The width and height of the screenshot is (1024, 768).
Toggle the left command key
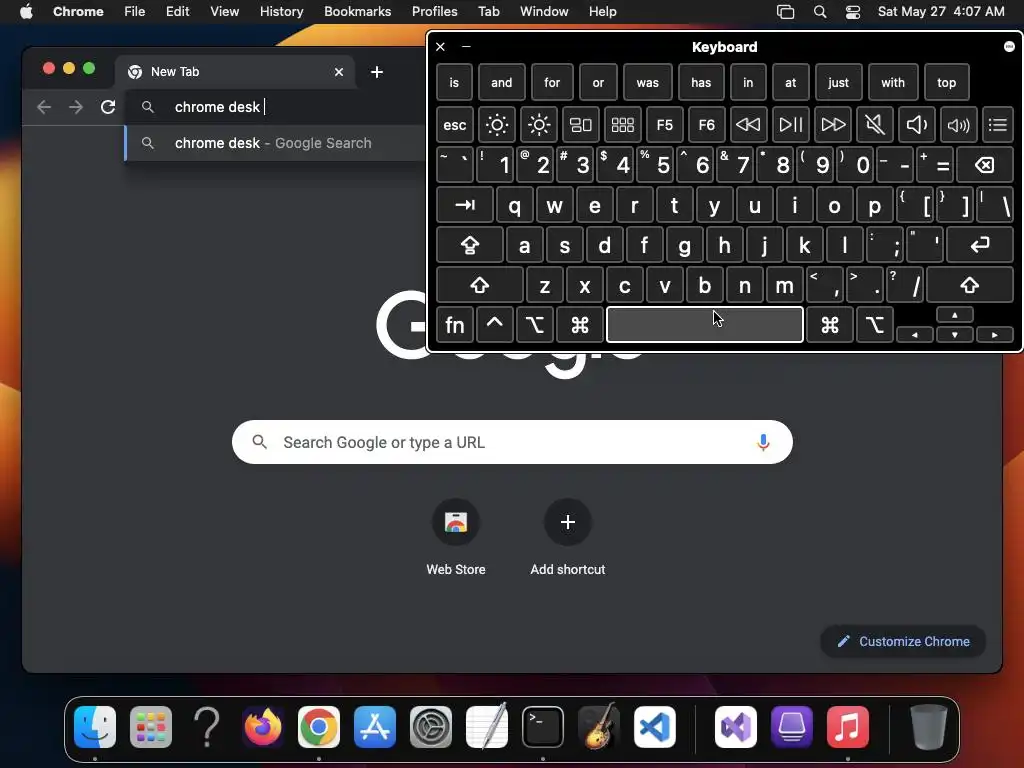pyautogui.click(x=580, y=325)
